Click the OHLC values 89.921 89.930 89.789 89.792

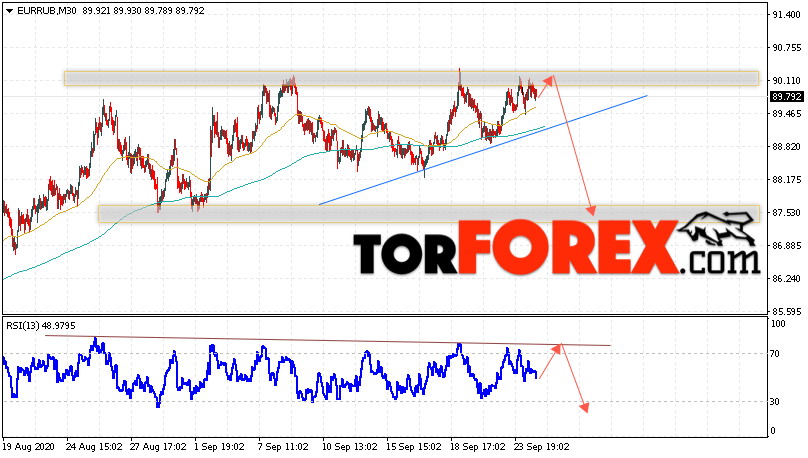click(143, 11)
